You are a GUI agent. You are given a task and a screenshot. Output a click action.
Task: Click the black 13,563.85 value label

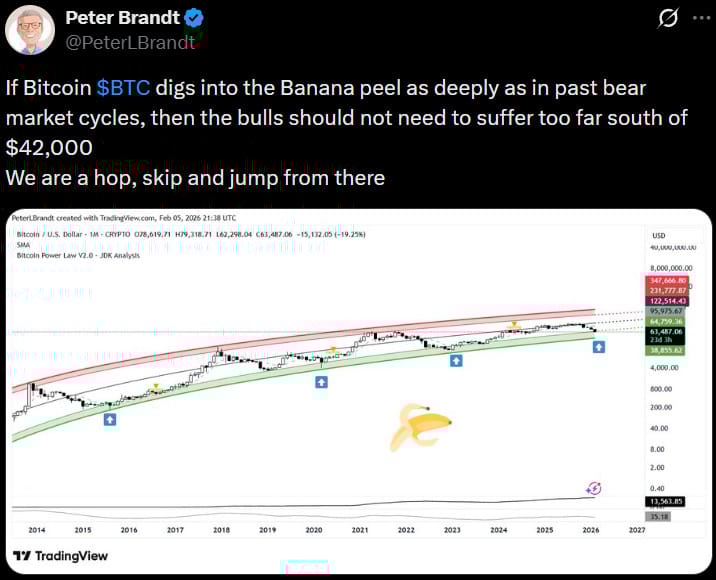(665, 501)
